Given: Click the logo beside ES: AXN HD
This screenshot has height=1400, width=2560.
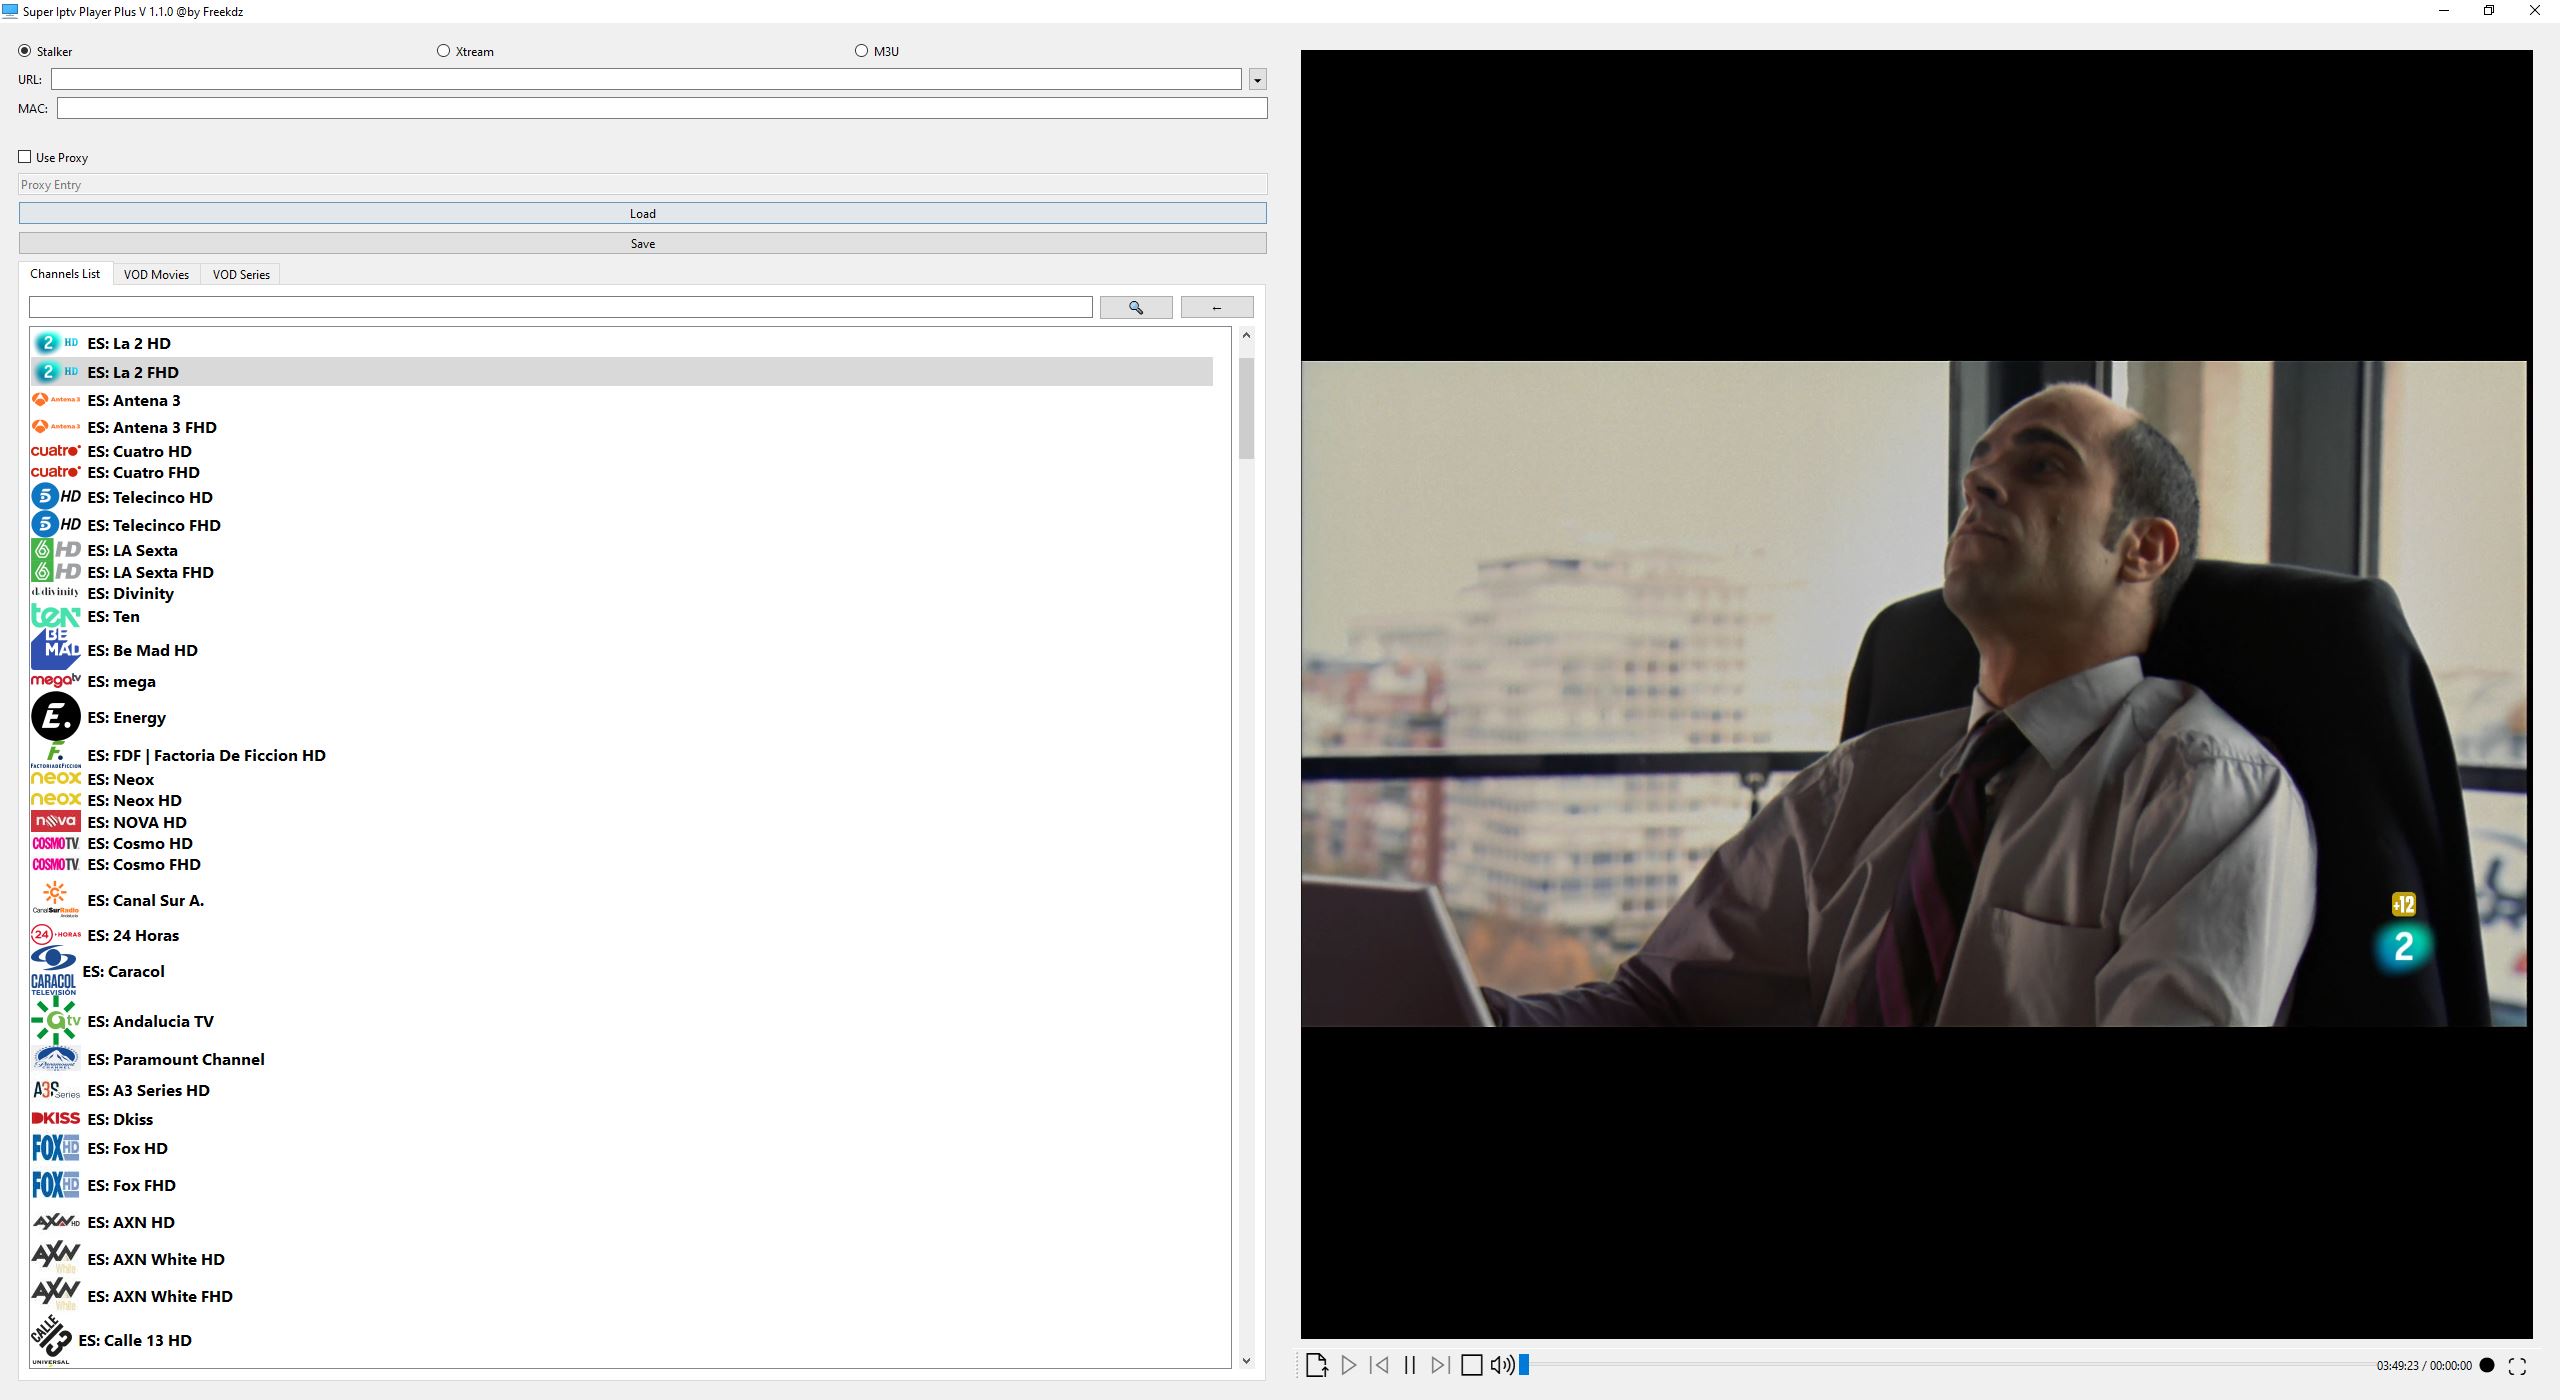Looking at the screenshot, I should [x=56, y=1222].
